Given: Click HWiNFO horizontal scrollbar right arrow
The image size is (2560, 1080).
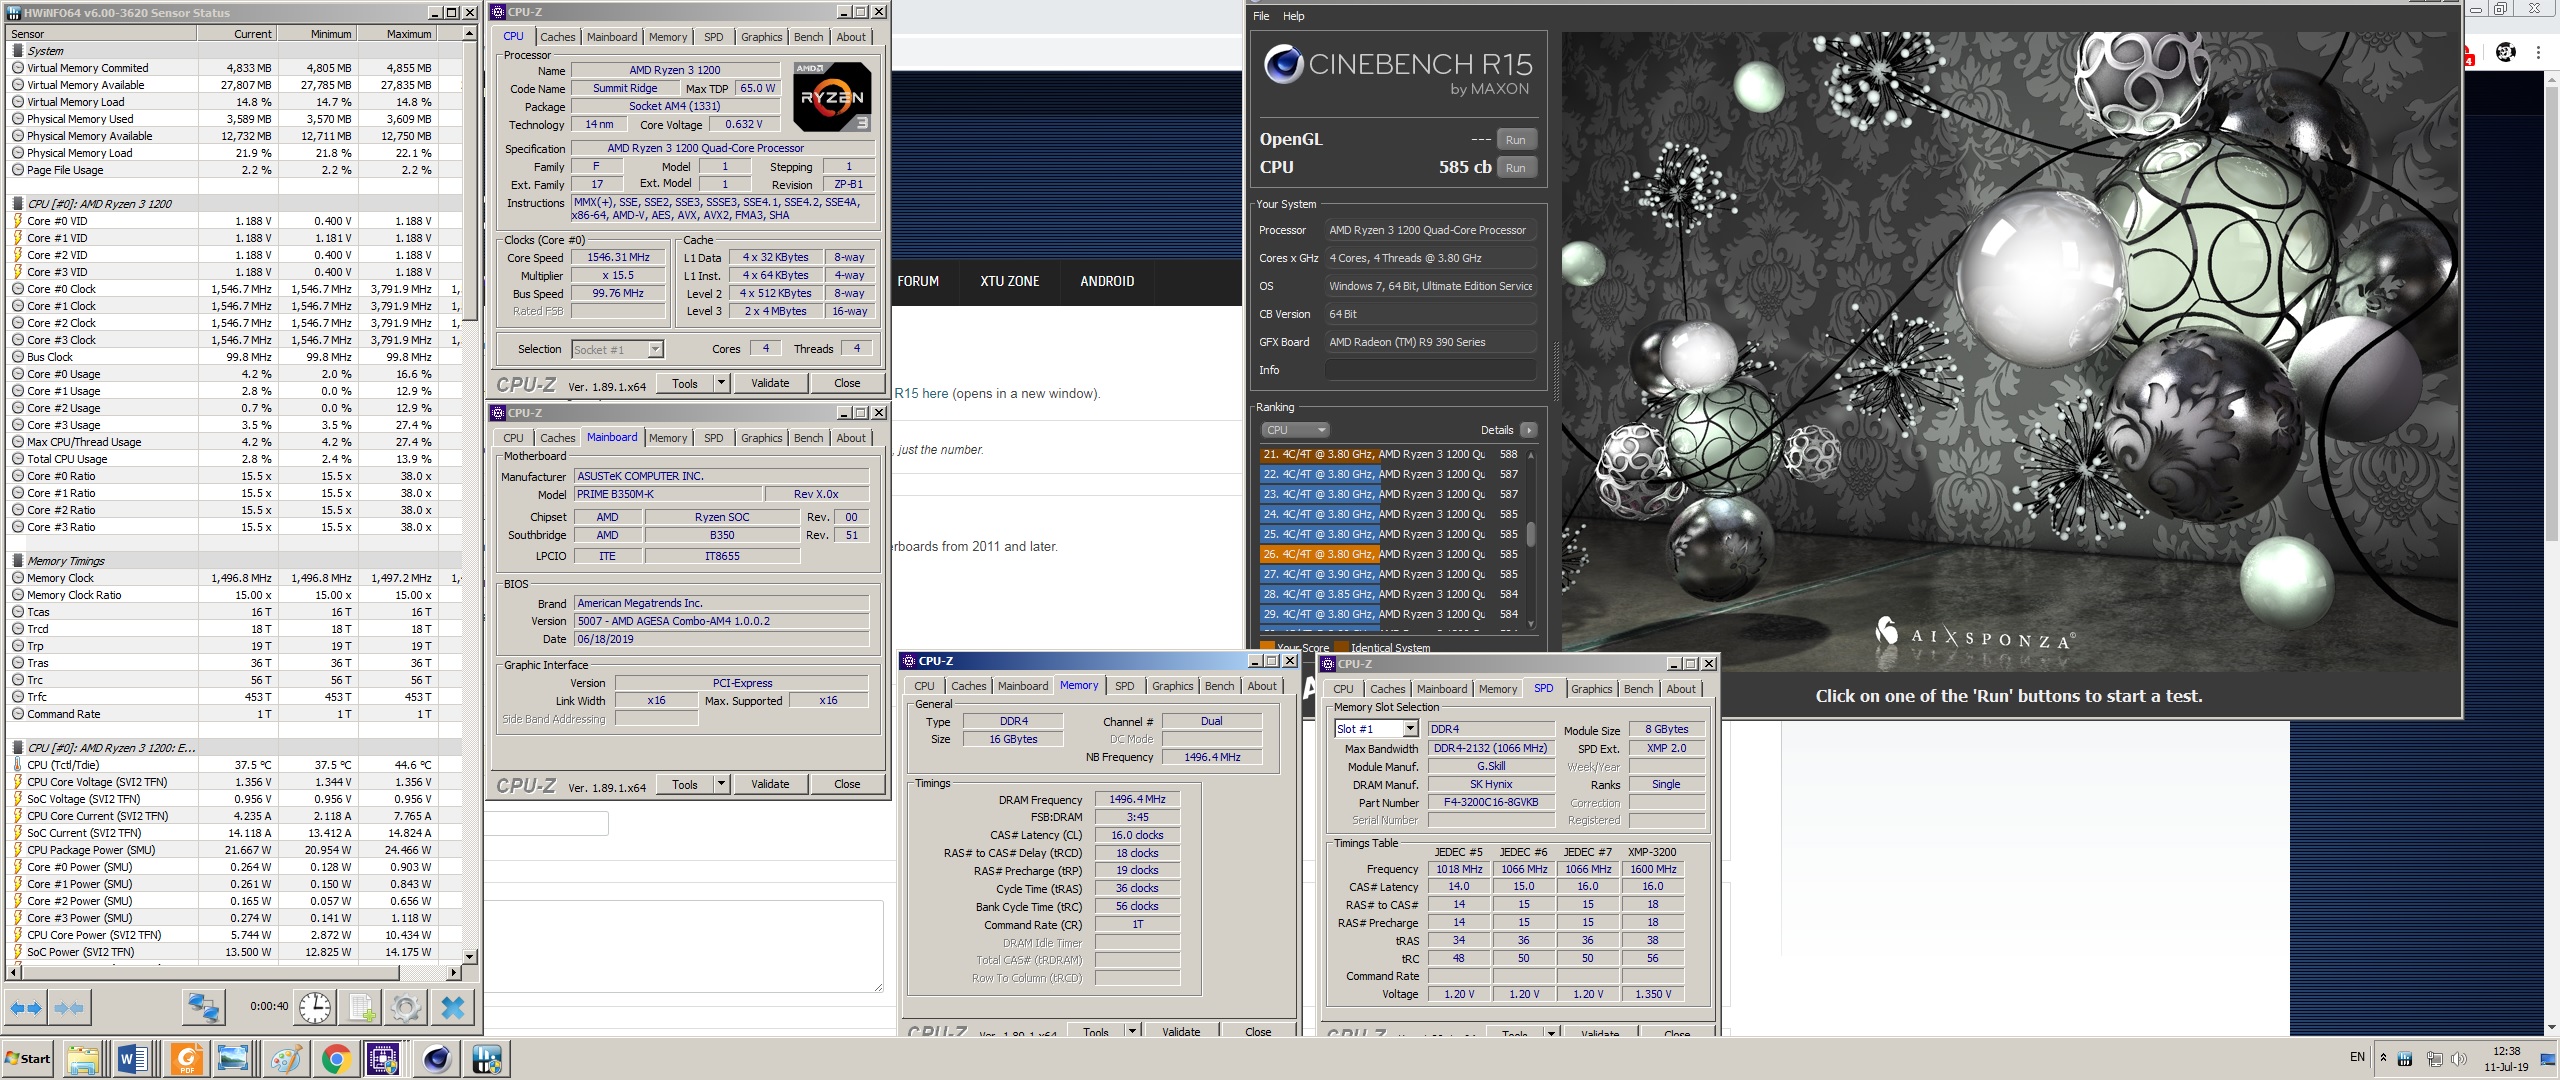Looking at the screenshot, I should (453, 972).
